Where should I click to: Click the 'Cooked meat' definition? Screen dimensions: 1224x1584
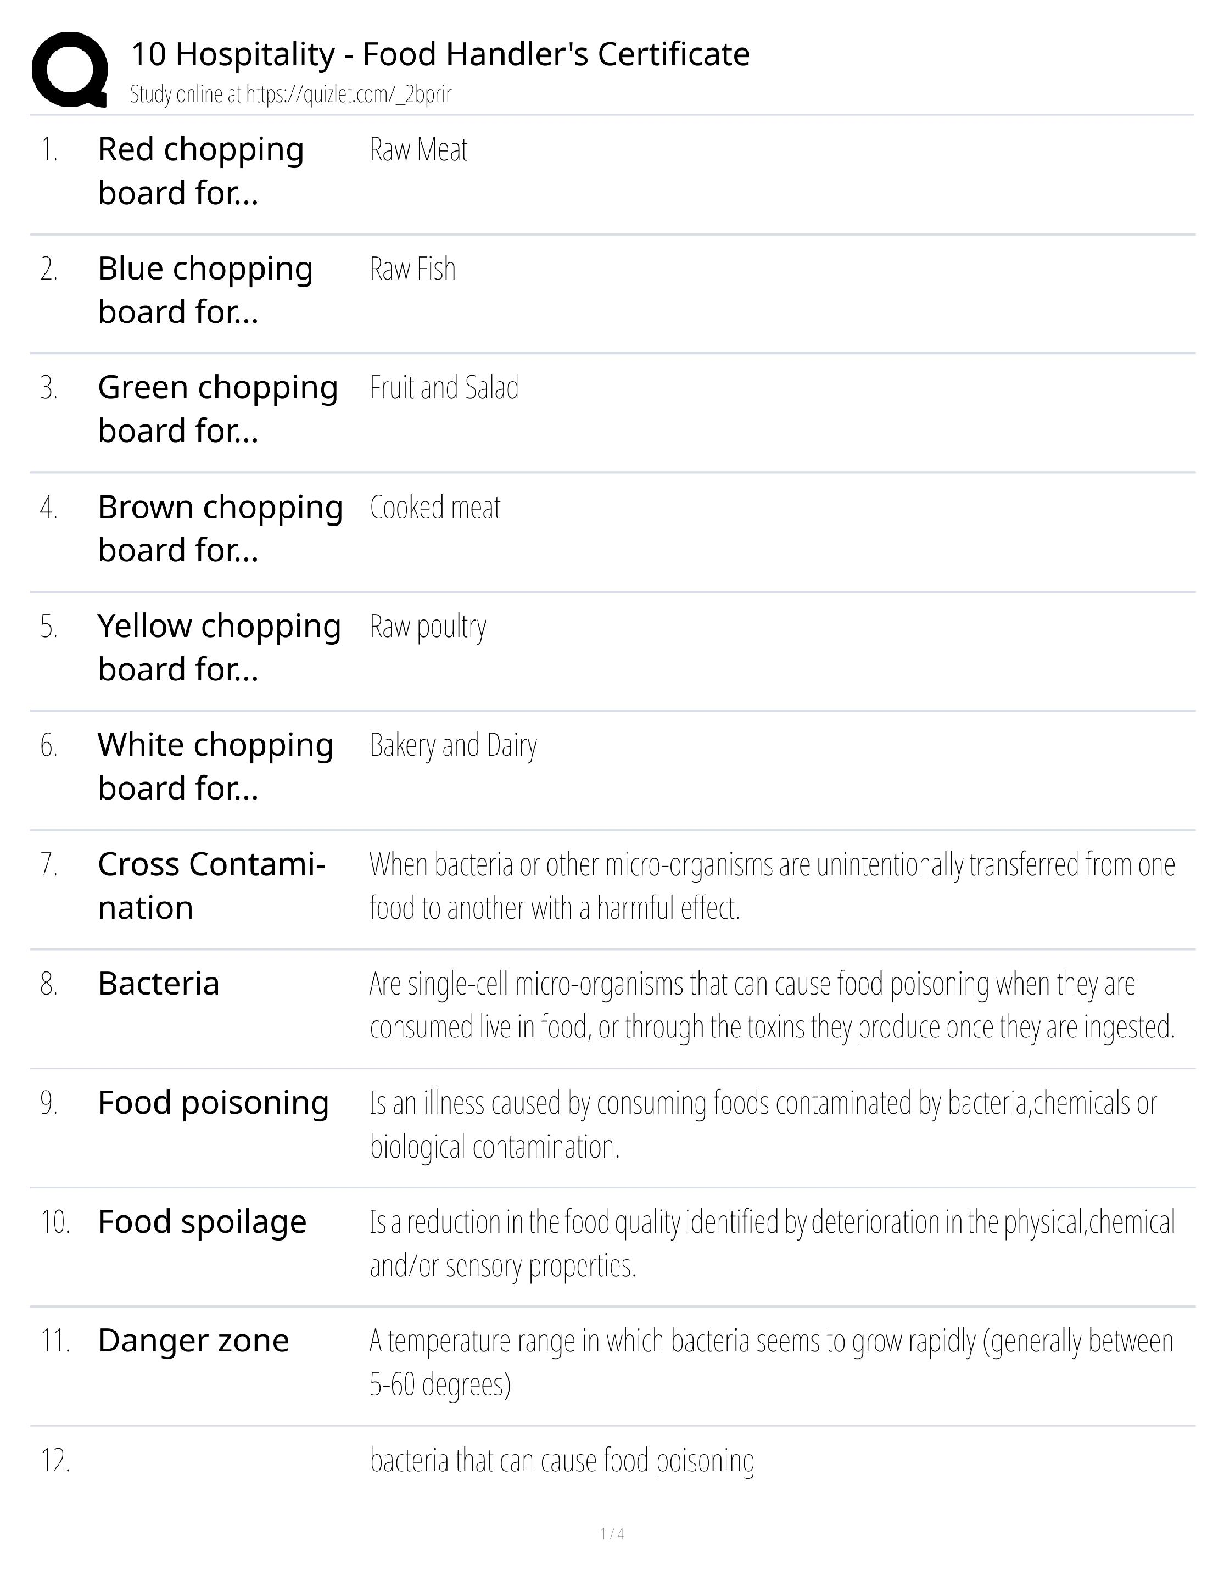pos(435,508)
